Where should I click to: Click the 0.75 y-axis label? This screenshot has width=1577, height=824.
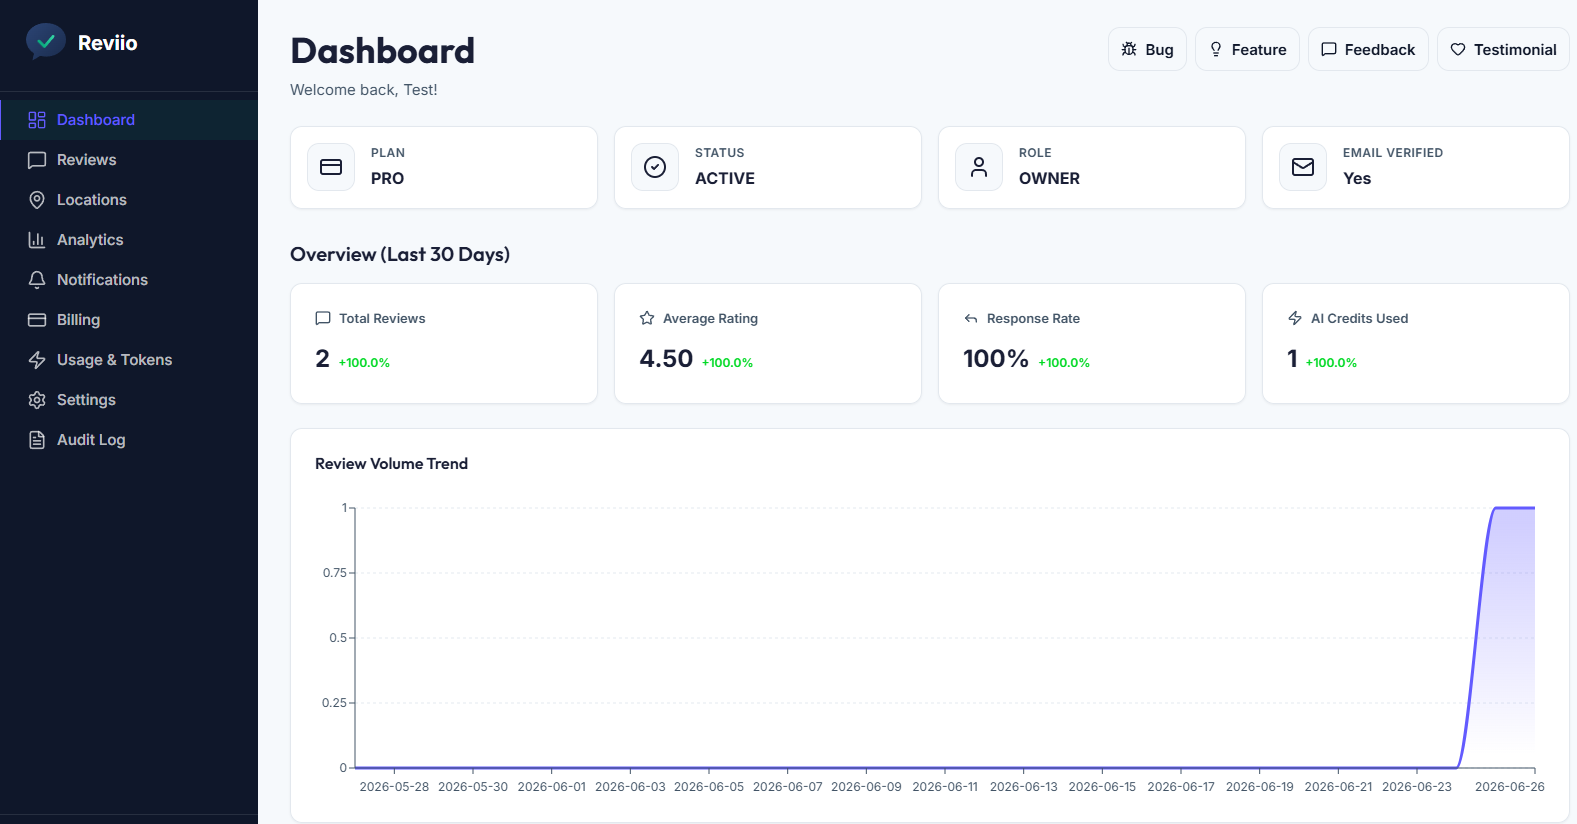334,573
